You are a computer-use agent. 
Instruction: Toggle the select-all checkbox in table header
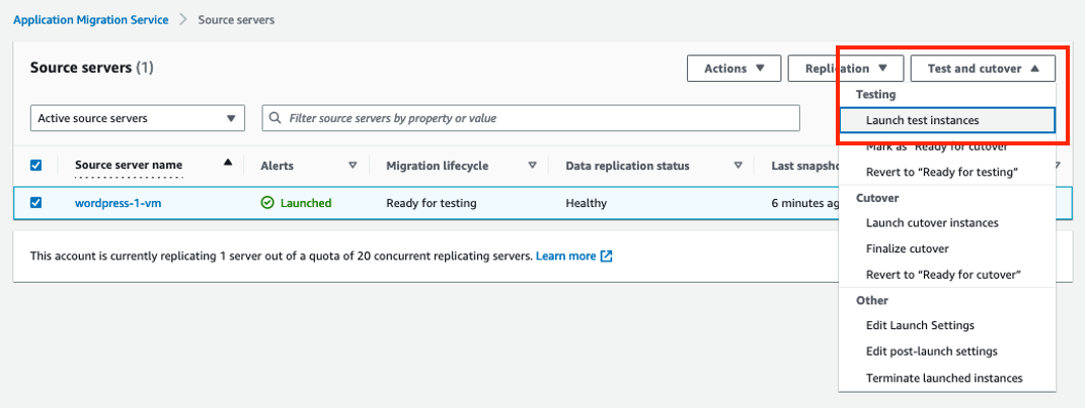pos(37,166)
